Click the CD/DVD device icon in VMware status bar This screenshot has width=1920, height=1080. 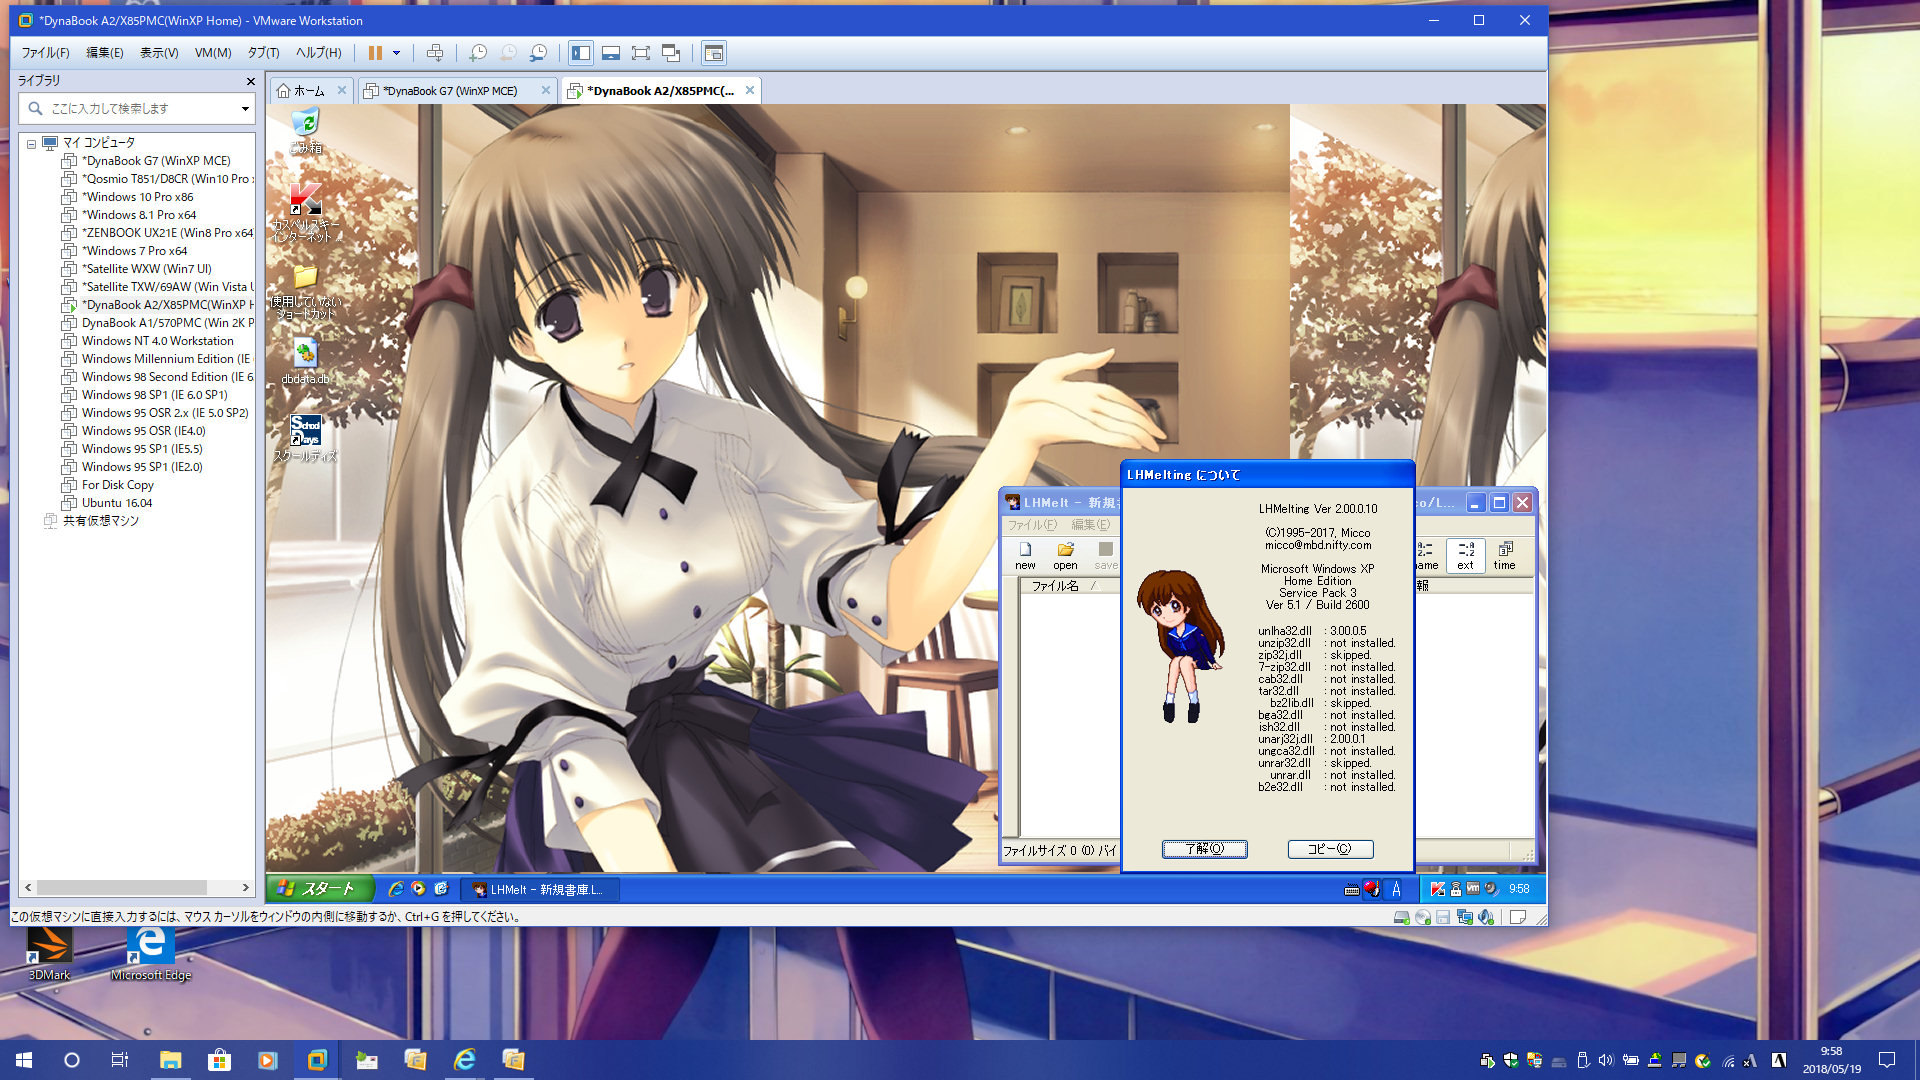[x=1423, y=917]
